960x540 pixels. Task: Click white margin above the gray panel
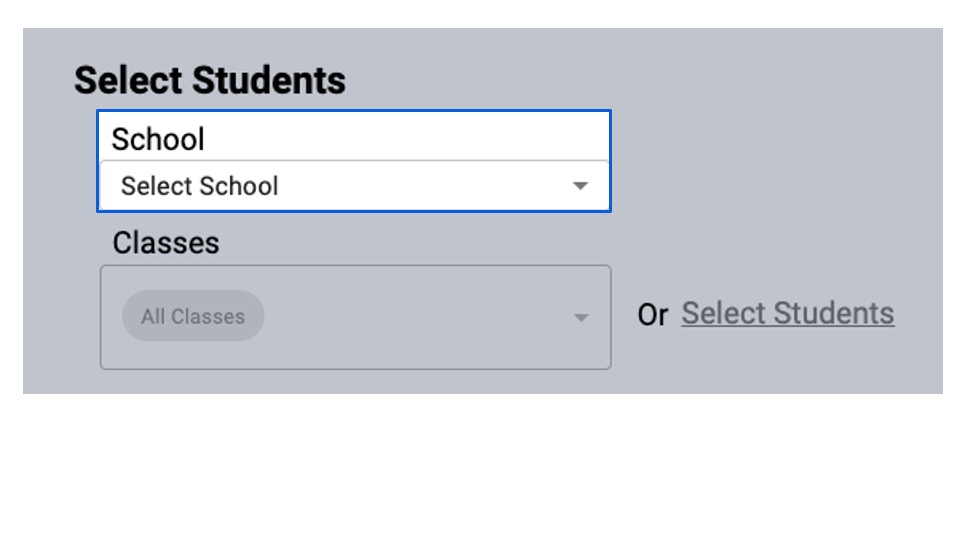(480, 13)
